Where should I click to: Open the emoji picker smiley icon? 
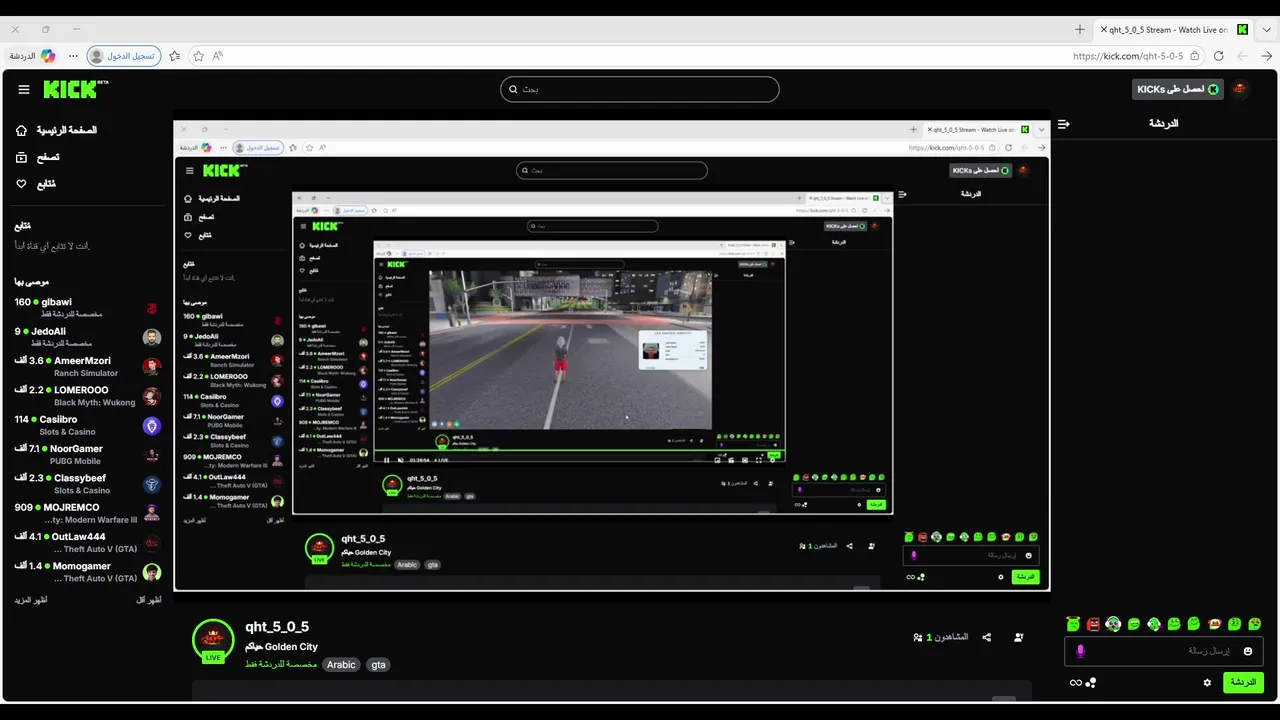pos(1247,651)
